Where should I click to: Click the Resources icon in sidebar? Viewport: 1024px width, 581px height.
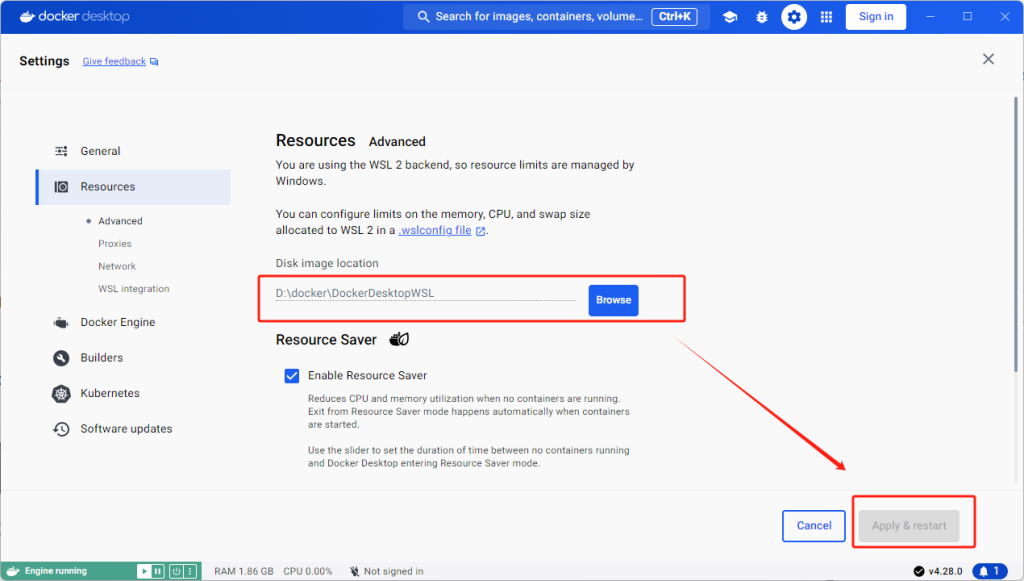pos(61,187)
